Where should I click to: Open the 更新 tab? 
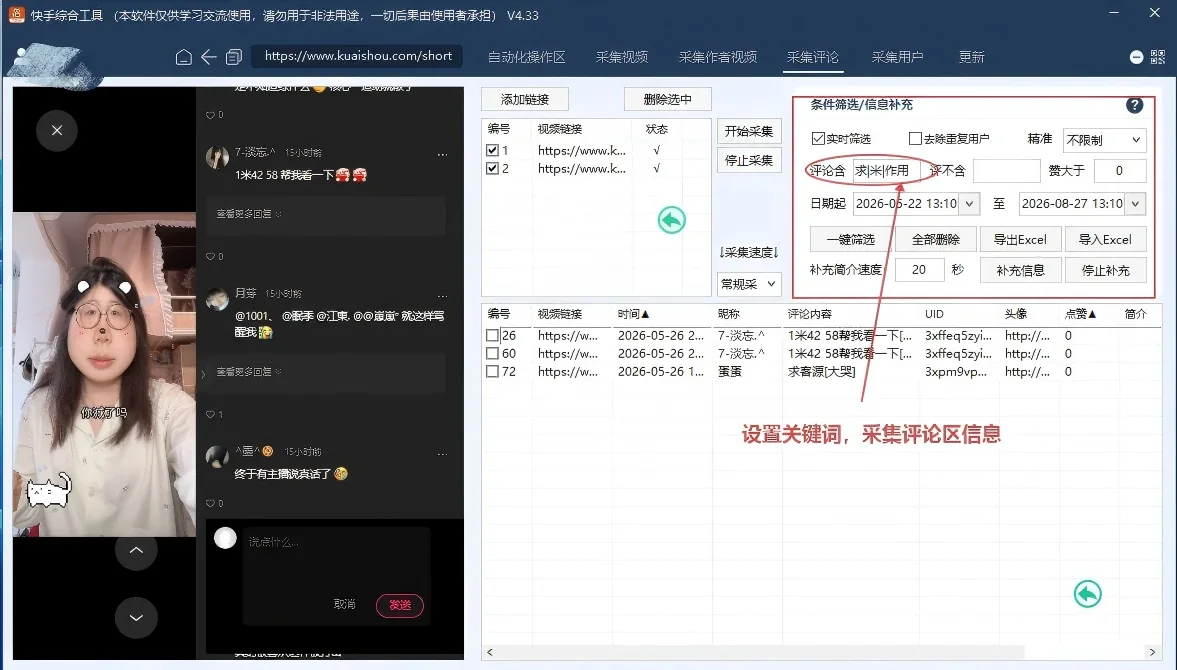971,57
